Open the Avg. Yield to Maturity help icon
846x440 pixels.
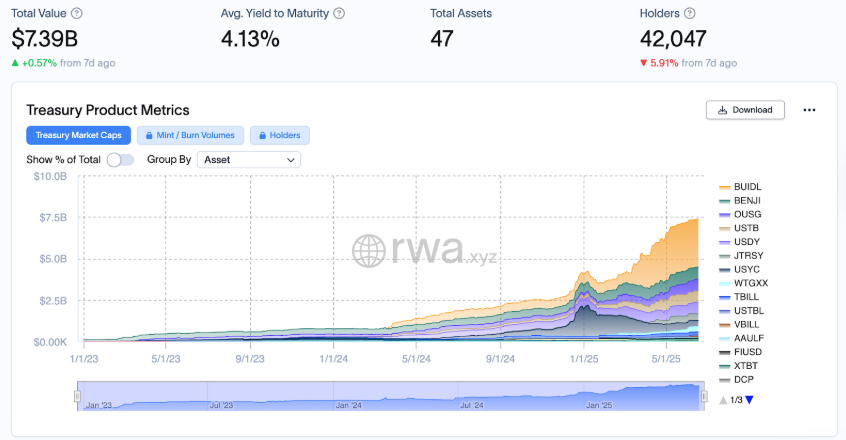tap(339, 13)
